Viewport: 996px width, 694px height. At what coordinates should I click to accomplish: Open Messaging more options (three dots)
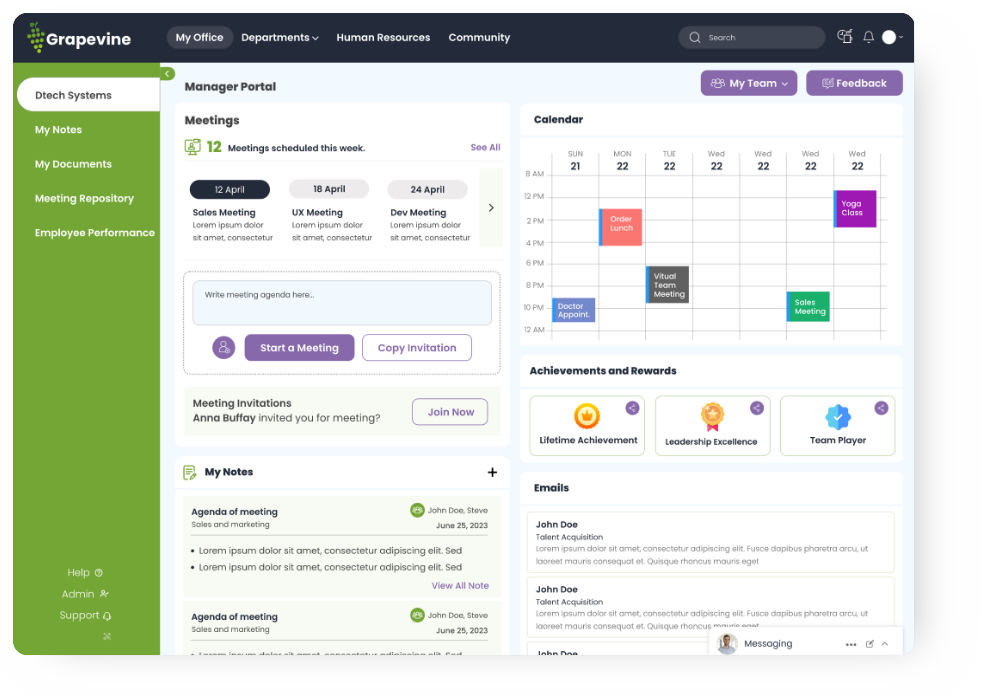851,645
